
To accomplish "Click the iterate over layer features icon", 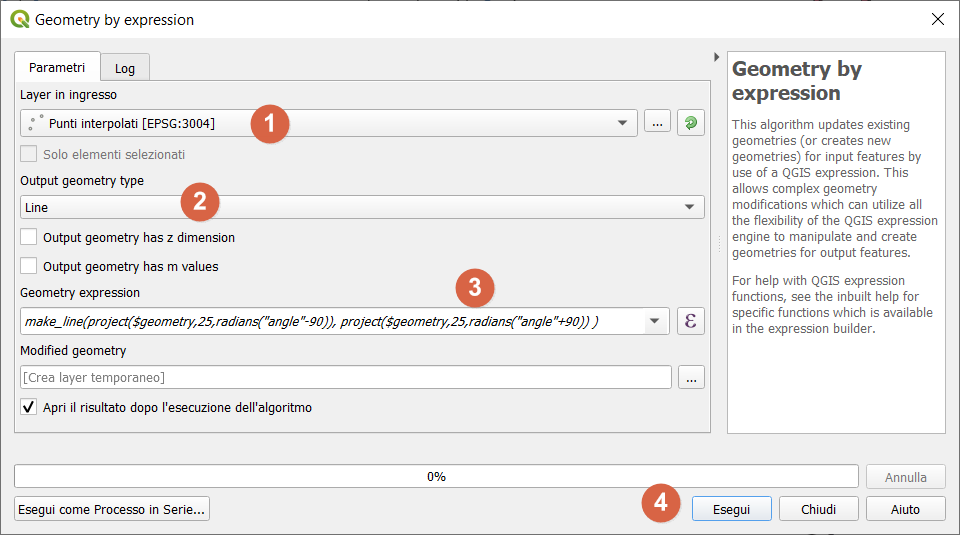I will [691, 123].
